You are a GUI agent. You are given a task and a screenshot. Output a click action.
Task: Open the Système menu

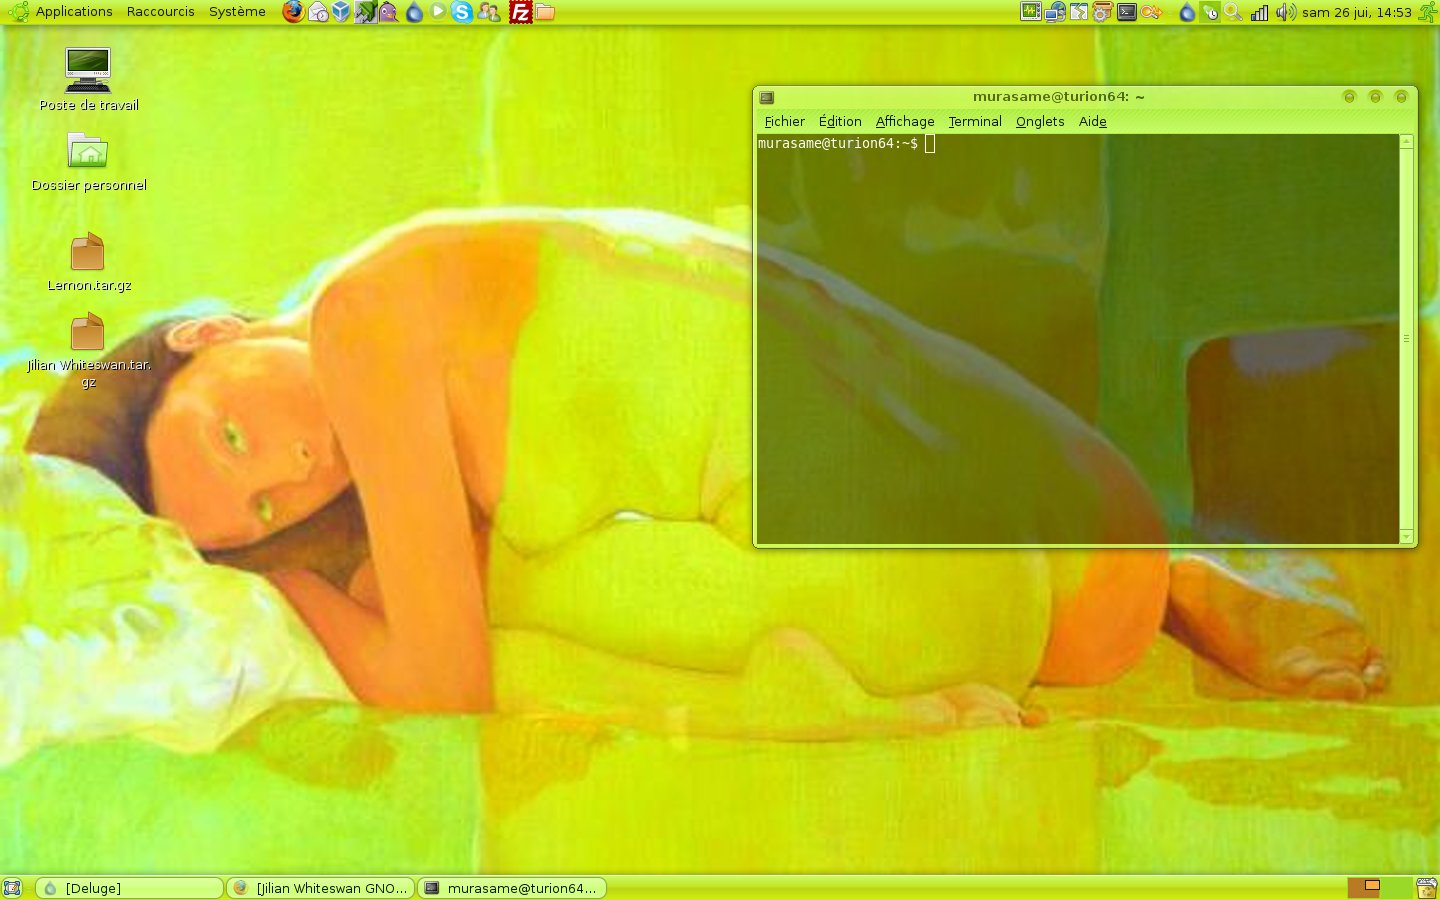pos(237,12)
